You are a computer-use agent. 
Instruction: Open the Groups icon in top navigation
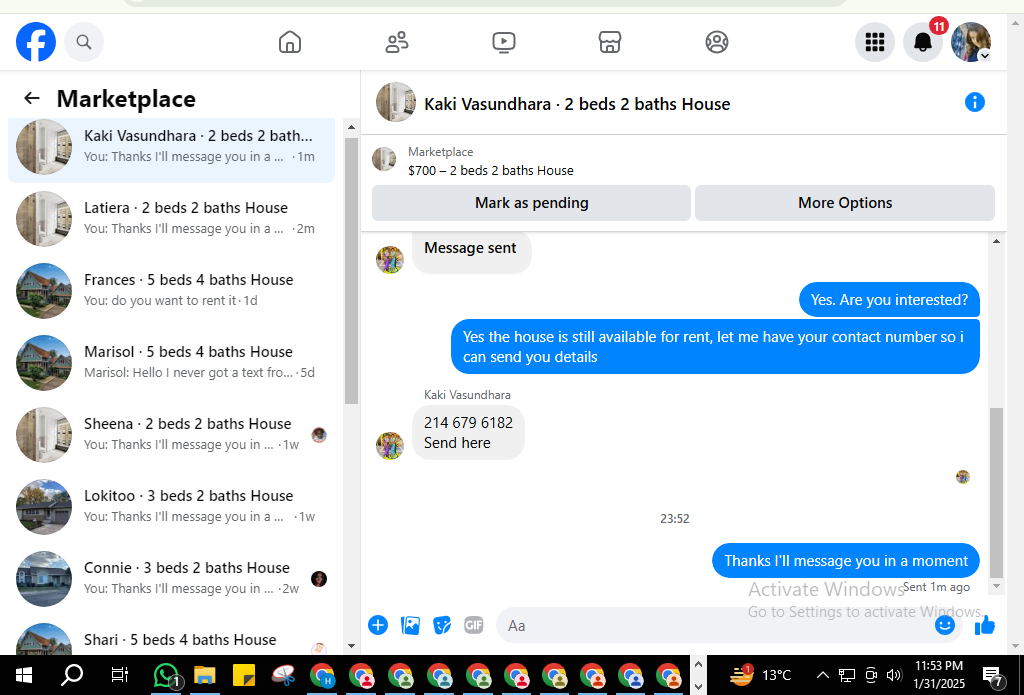tap(717, 42)
